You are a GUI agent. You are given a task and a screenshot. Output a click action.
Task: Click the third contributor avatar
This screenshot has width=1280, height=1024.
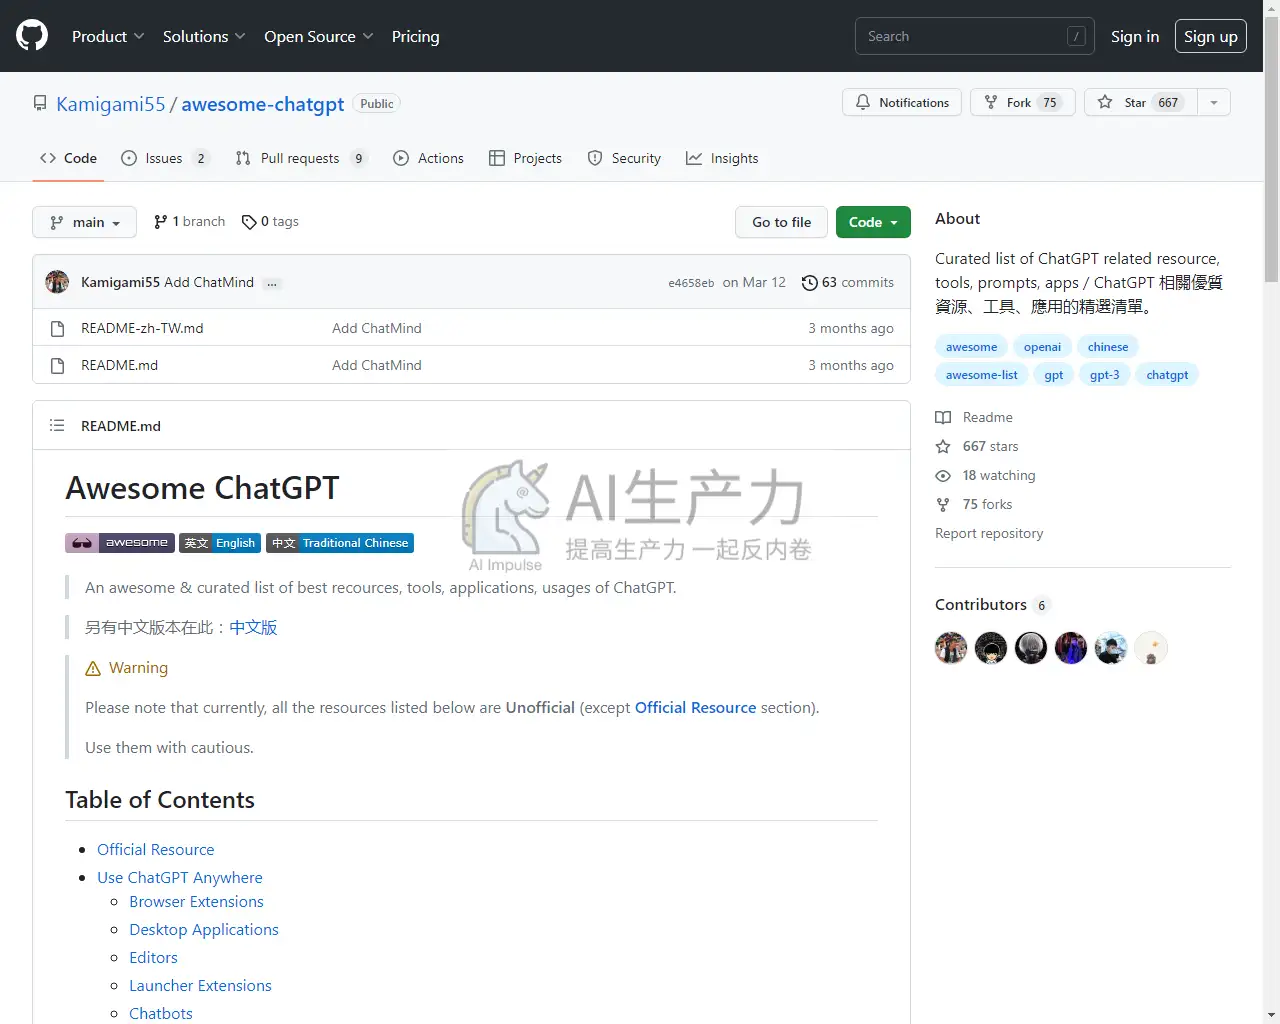pyautogui.click(x=1031, y=648)
